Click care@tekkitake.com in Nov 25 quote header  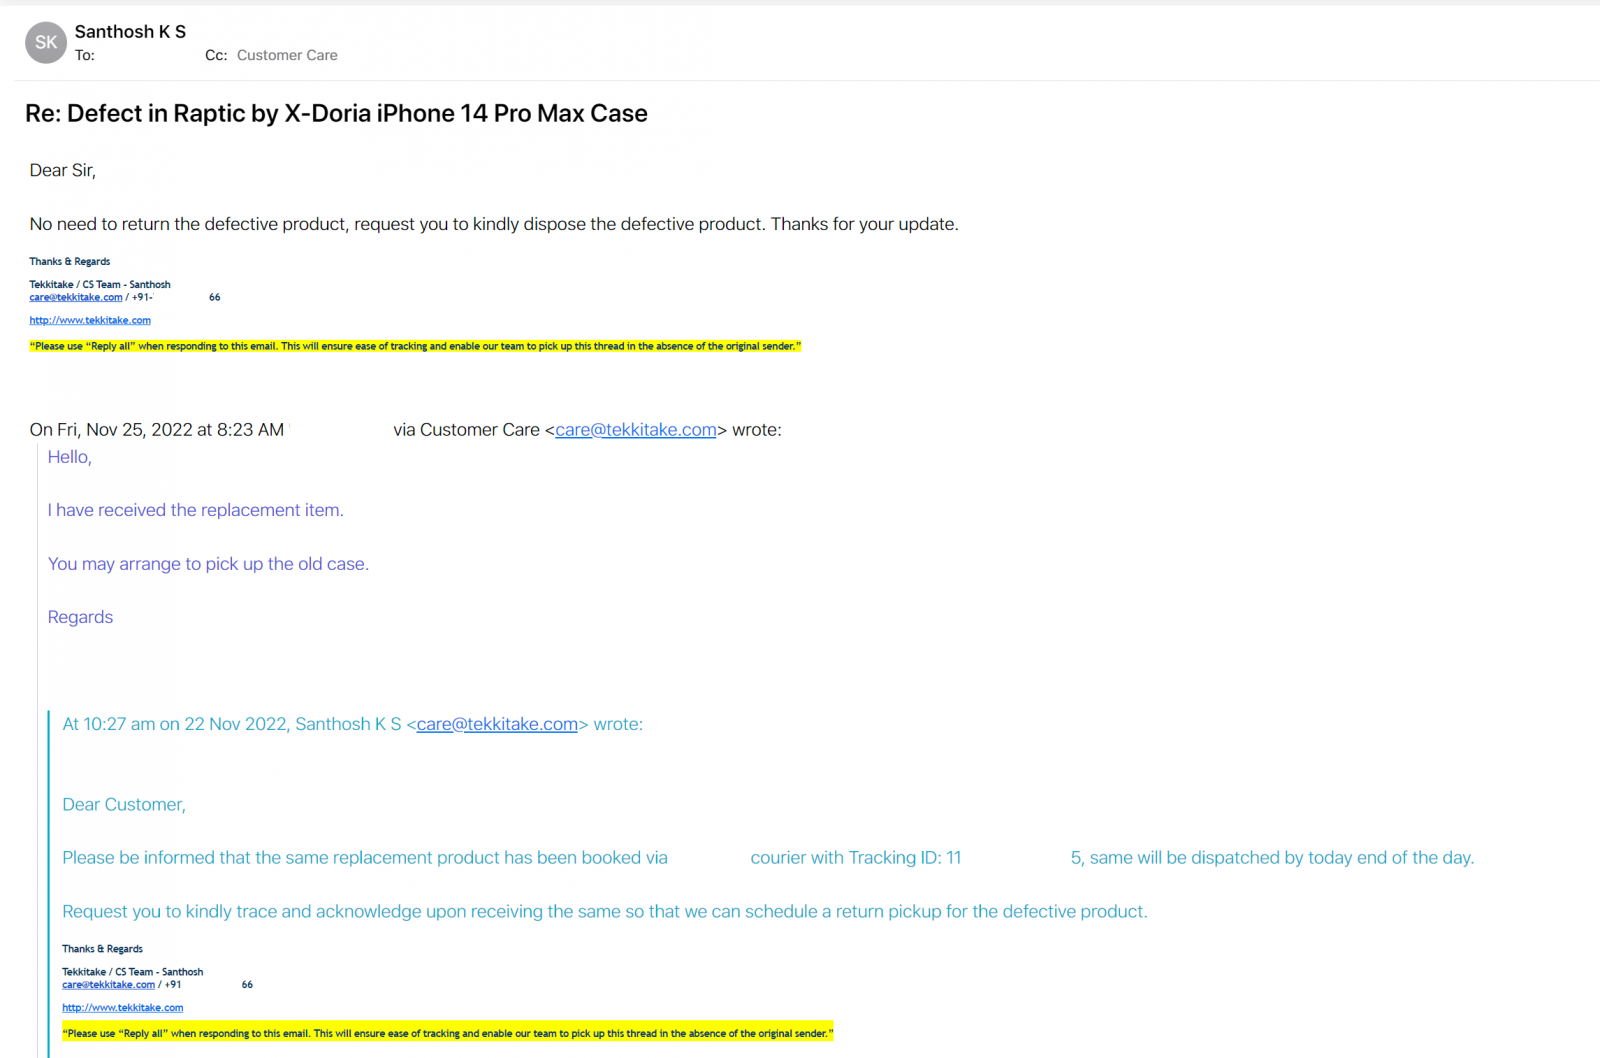click(636, 430)
